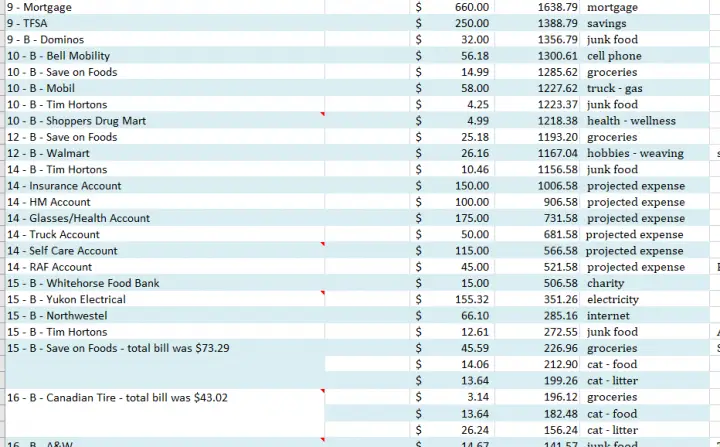
Task: Select the Save on Foods $73.29 total bill cell
Action: tap(165, 364)
